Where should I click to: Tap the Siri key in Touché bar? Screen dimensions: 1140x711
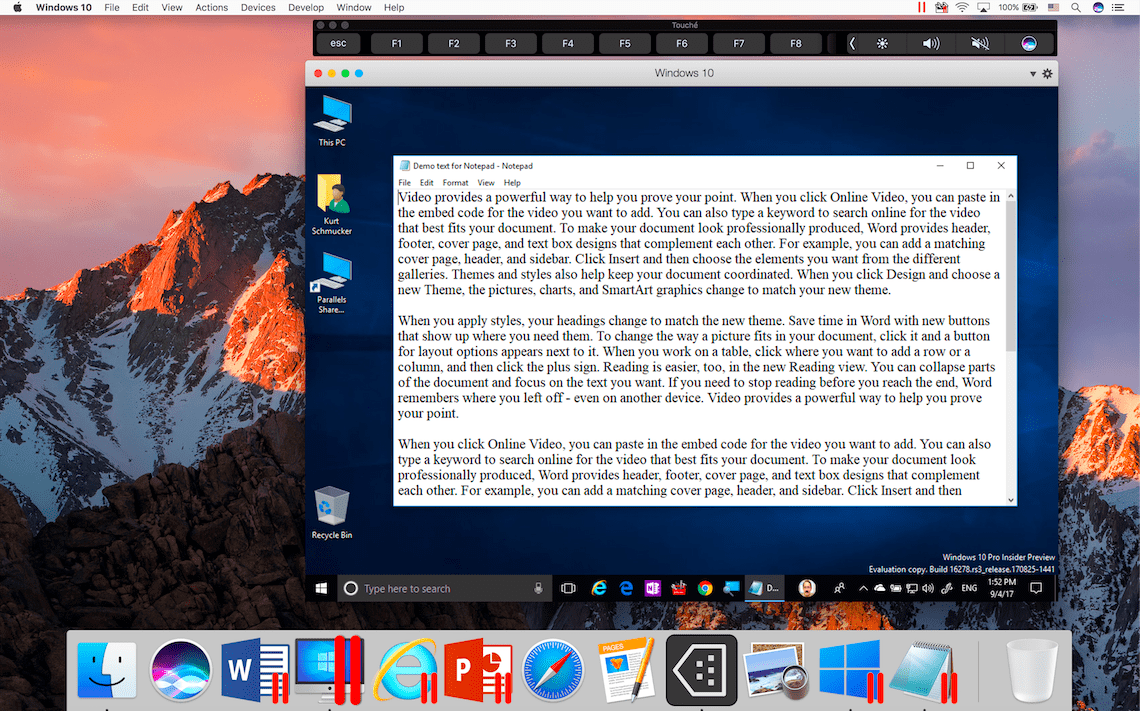pyautogui.click(x=1029, y=44)
